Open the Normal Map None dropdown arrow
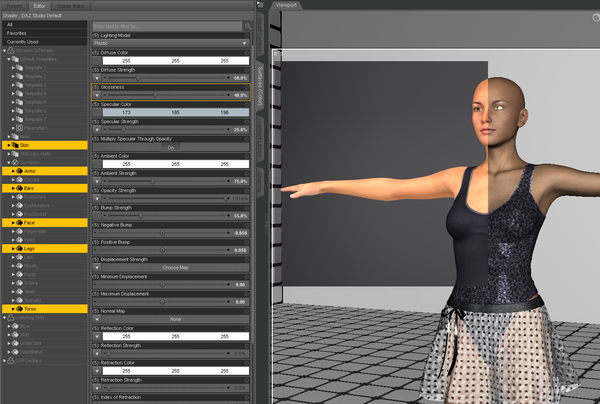 pos(97,319)
